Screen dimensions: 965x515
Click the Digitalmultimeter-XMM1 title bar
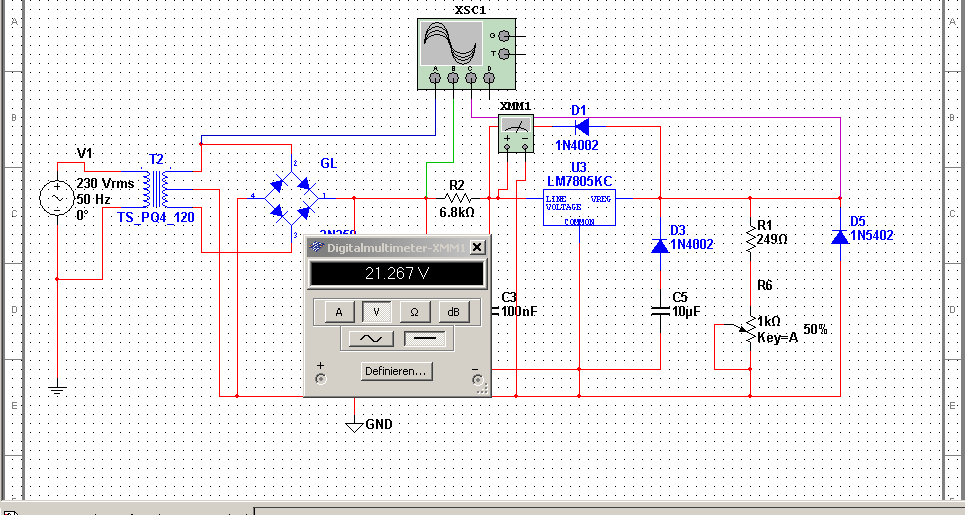coord(397,247)
